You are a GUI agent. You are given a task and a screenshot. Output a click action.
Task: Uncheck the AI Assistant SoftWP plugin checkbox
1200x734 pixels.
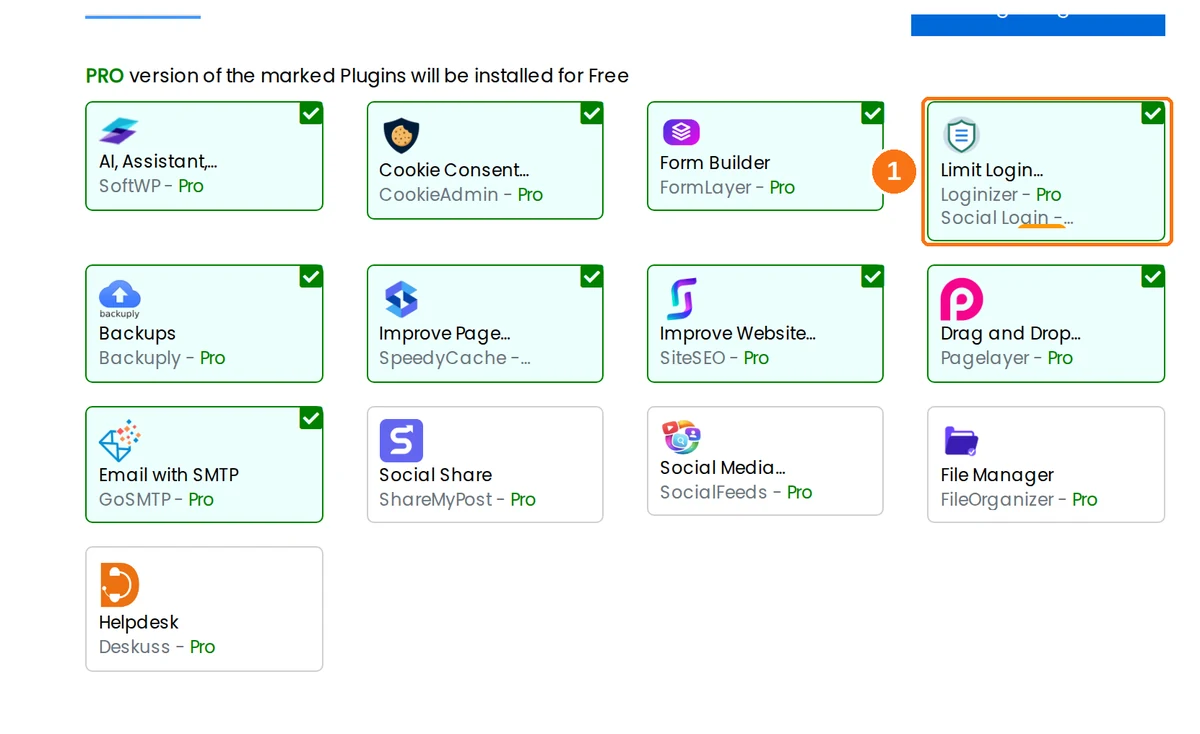click(x=311, y=113)
